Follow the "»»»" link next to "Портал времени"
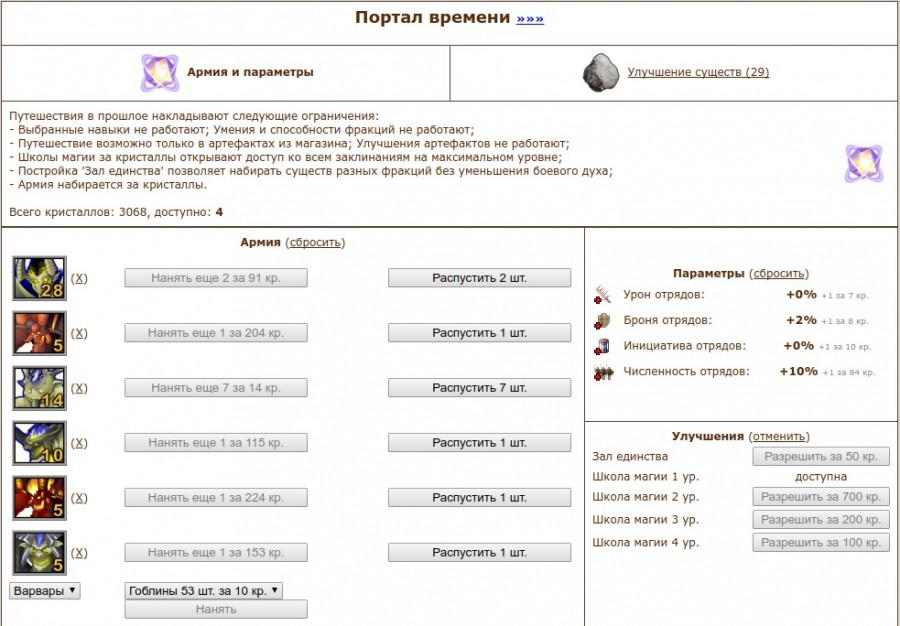The image size is (900, 626). click(x=530, y=18)
